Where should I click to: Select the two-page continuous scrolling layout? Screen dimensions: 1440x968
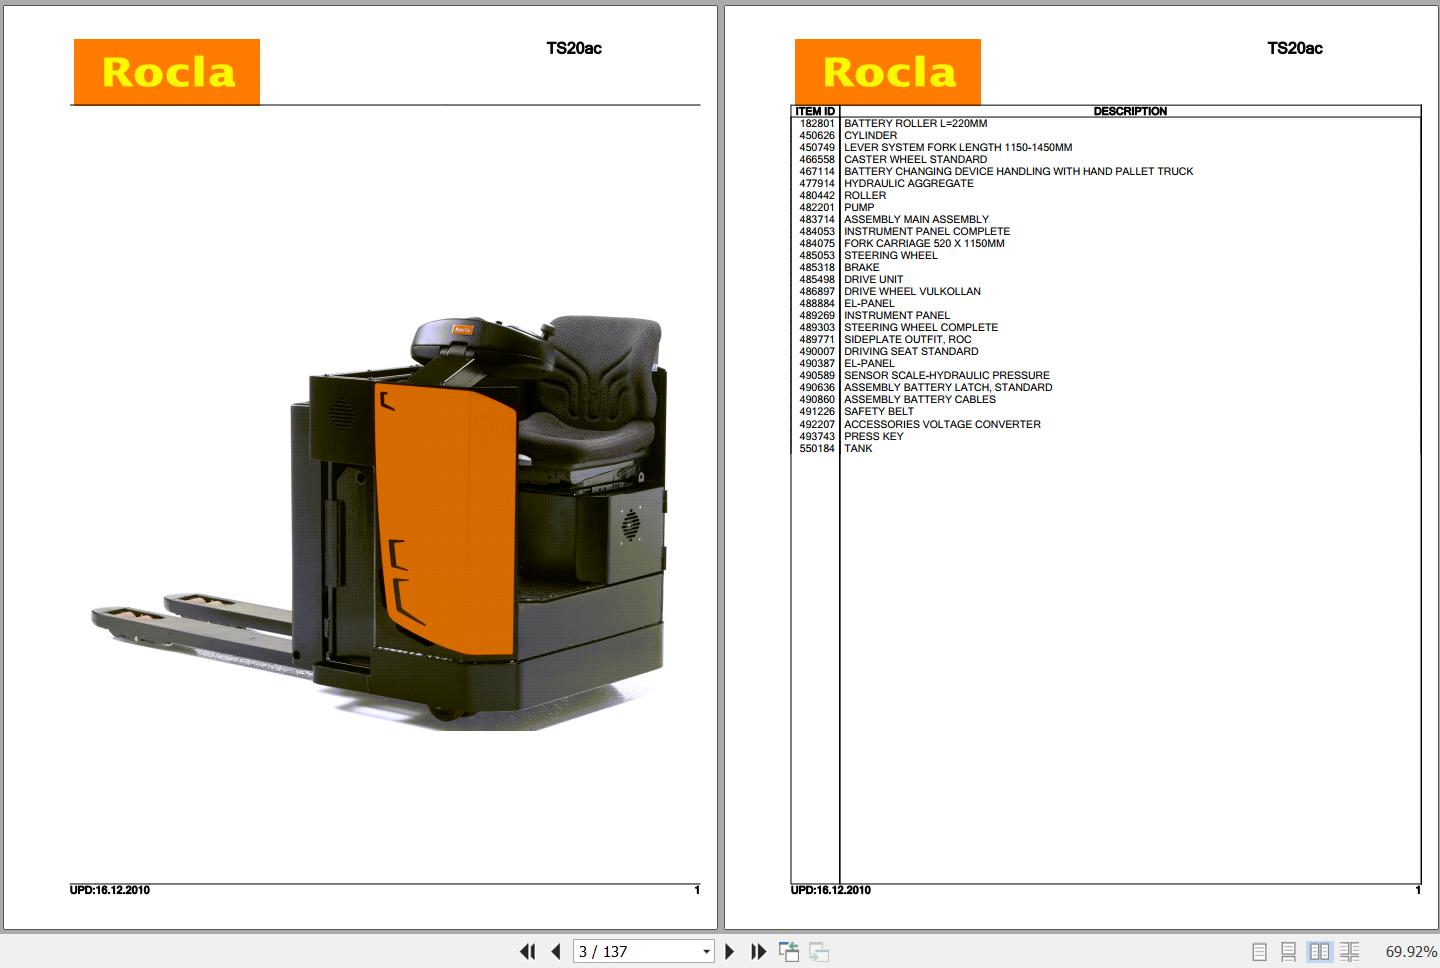tap(1350, 951)
